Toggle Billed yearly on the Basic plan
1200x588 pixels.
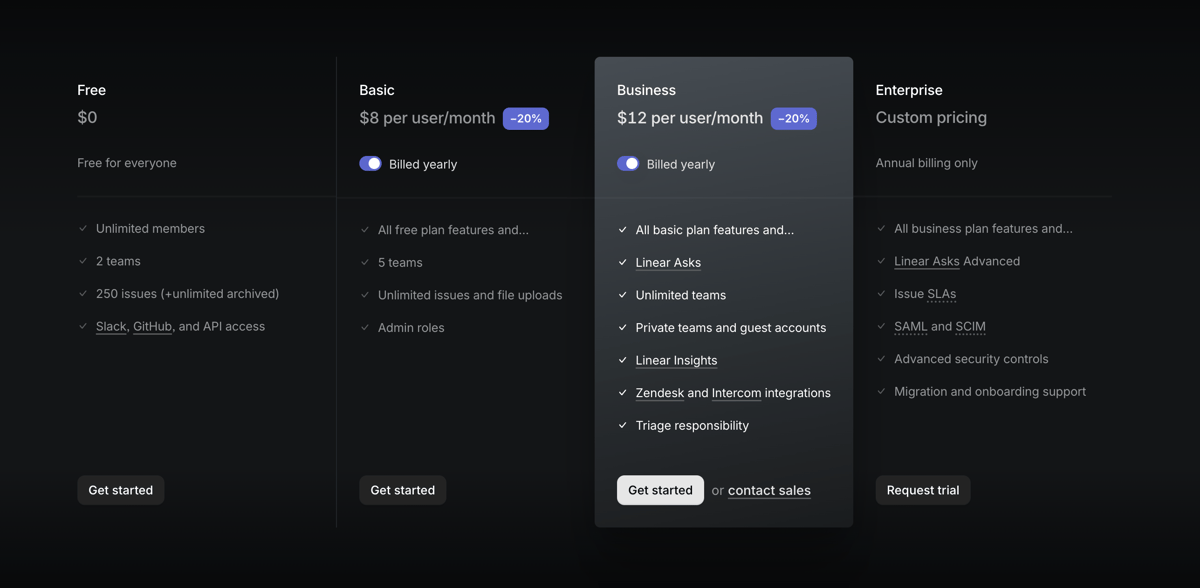(x=371, y=163)
